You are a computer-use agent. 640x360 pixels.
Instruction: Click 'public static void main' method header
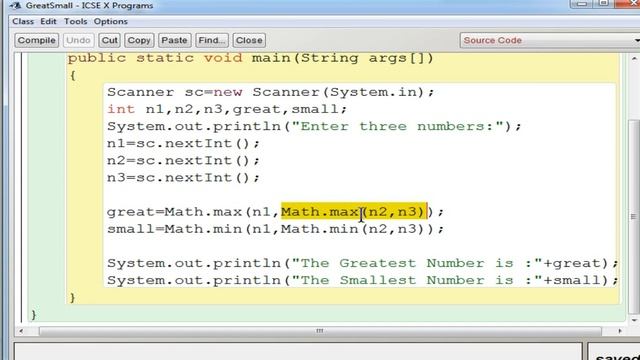250,58
